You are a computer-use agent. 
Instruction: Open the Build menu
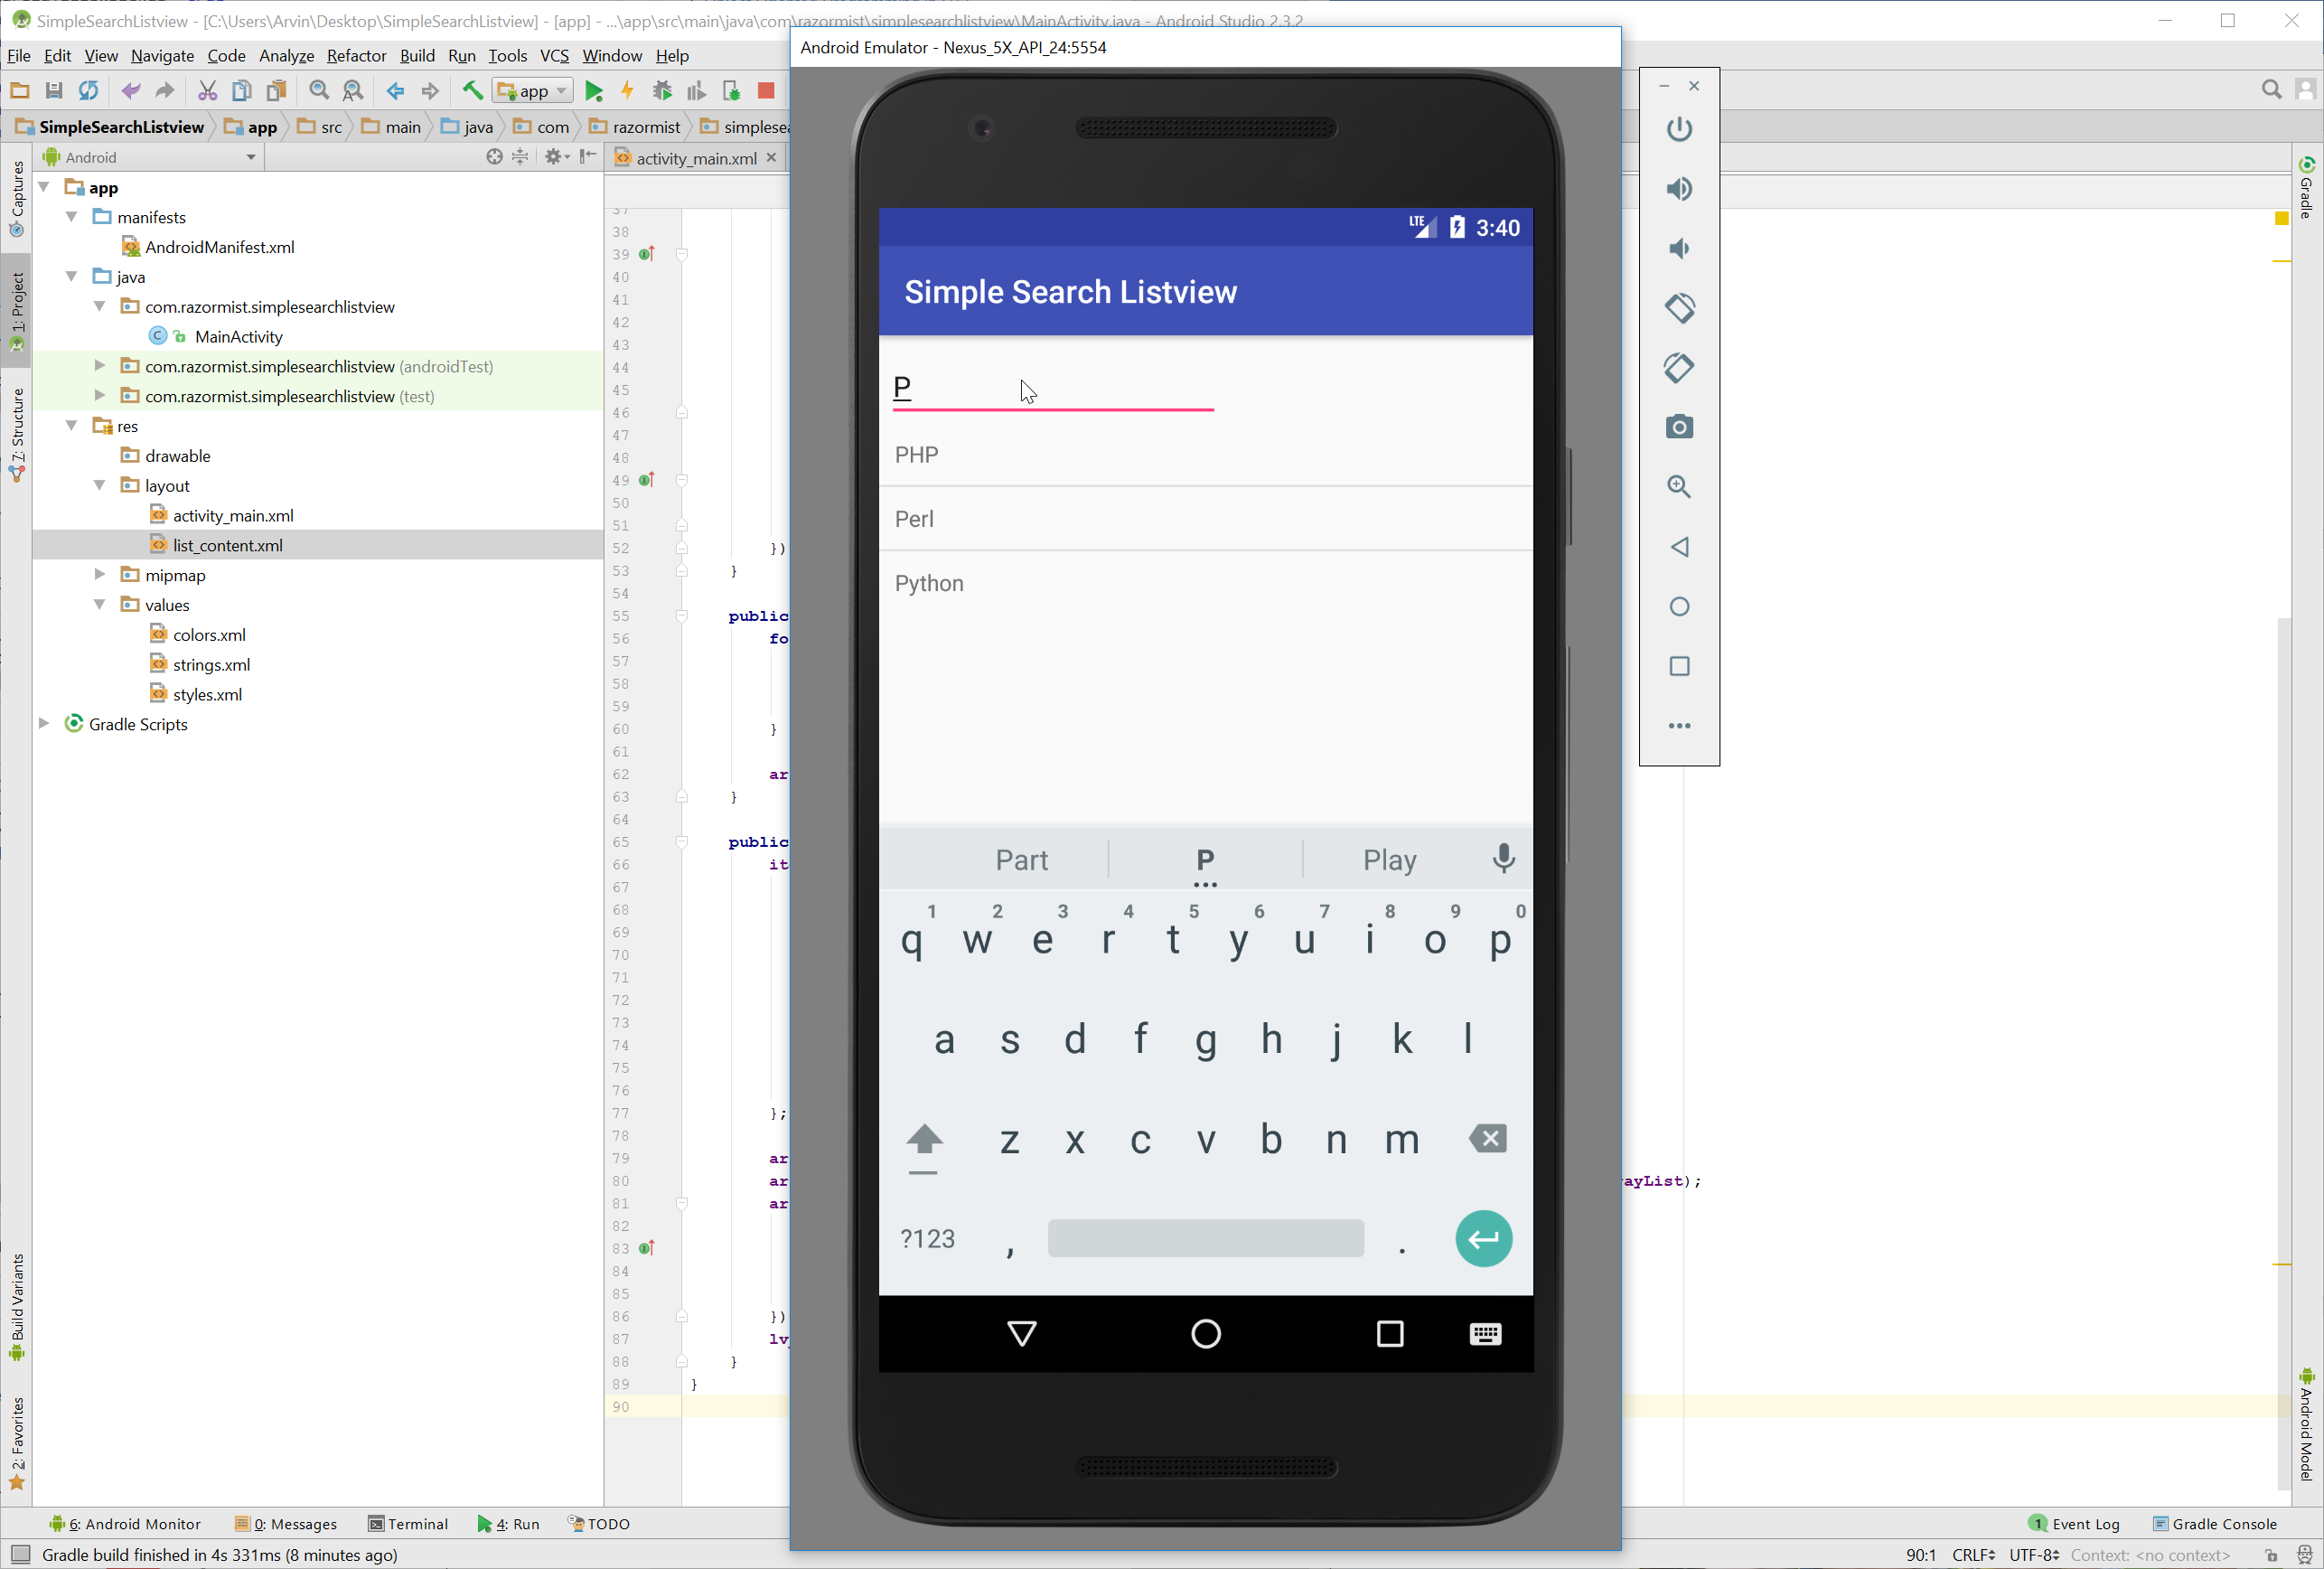[x=417, y=56]
